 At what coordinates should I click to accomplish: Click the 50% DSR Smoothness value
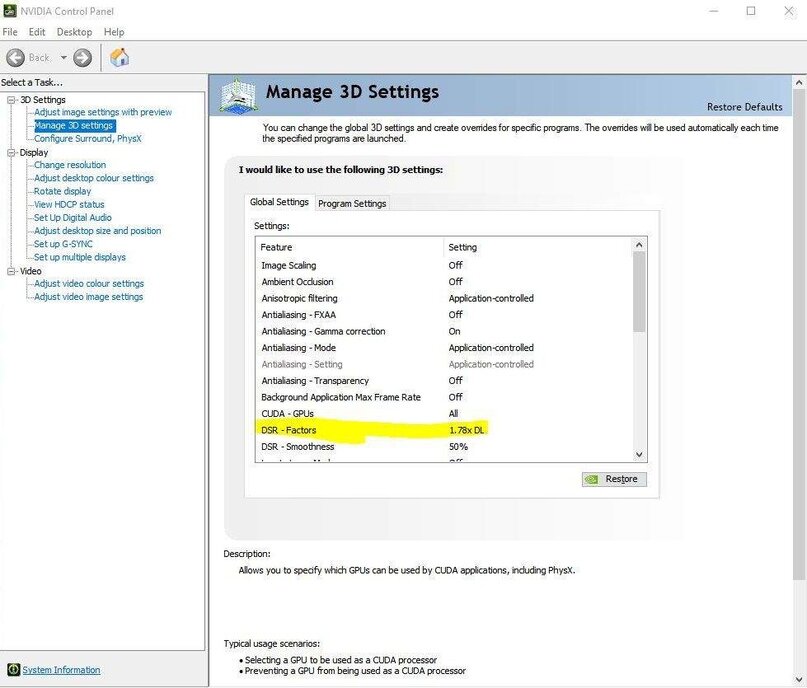[458, 447]
